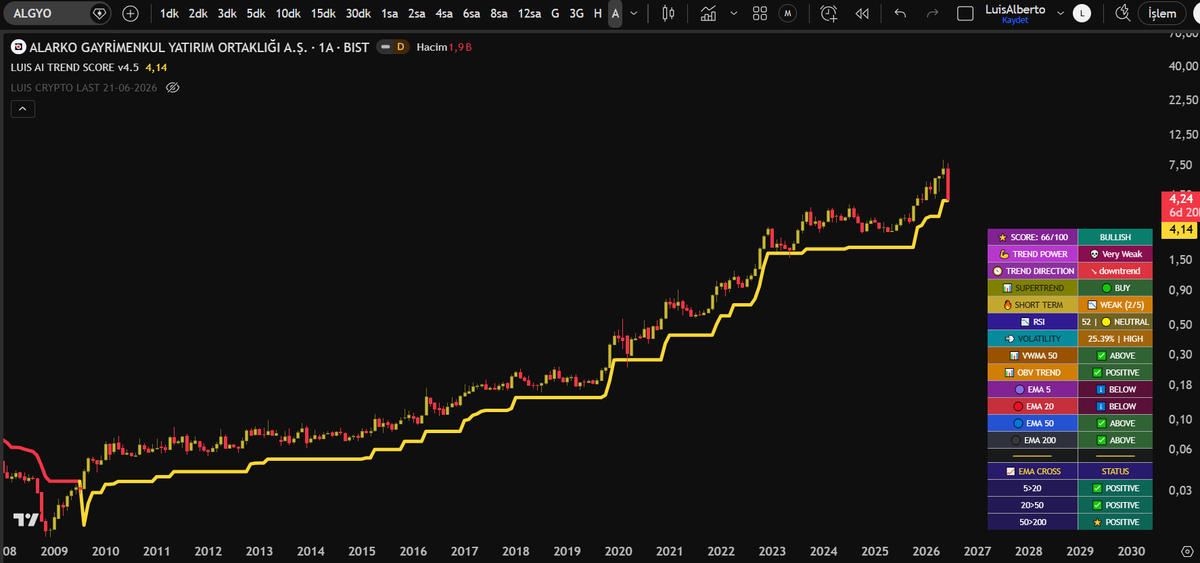The width and height of the screenshot is (1200, 563).
Task: Select the G daily interval
Action: pyautogui.click(x=555, y=13)
